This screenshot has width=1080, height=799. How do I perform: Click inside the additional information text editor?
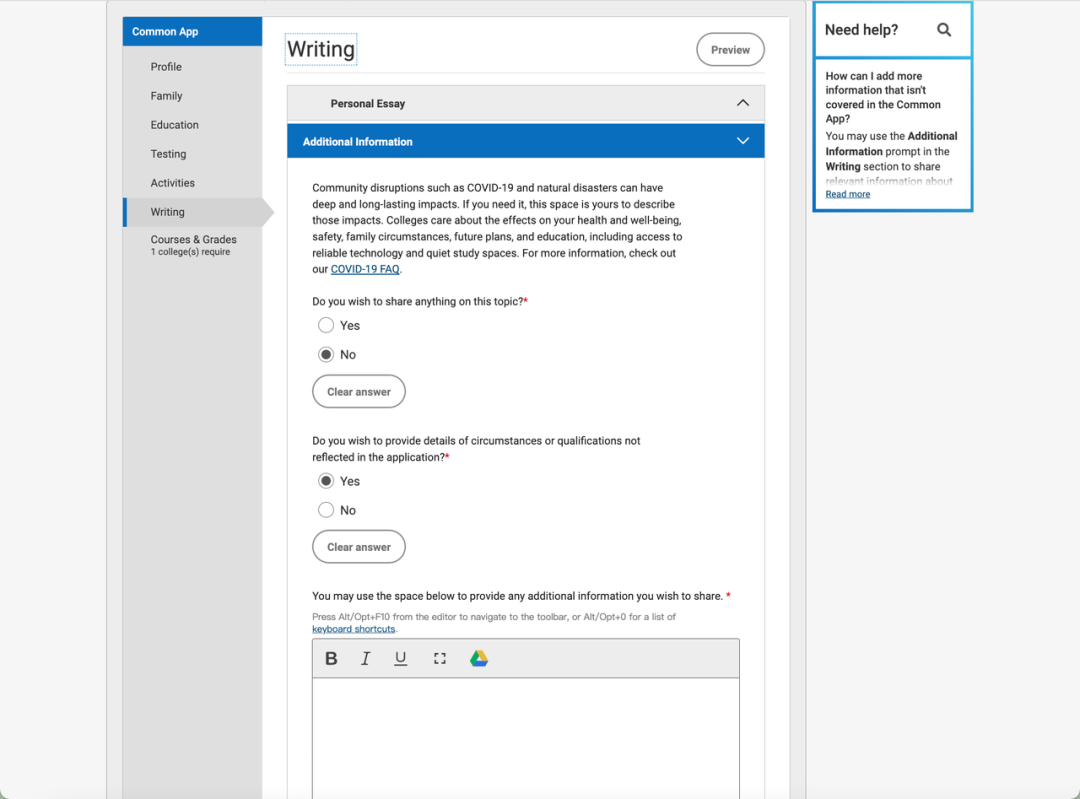(x=526, y=737)
